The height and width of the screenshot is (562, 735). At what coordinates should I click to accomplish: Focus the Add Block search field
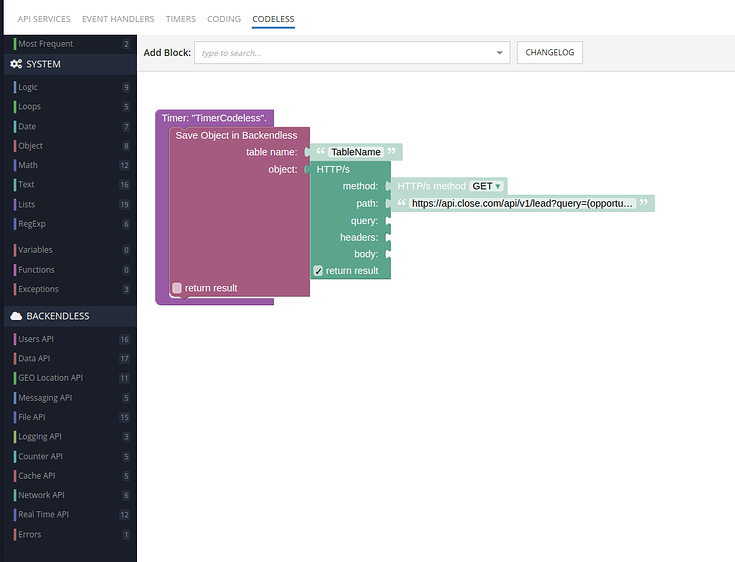352,52
